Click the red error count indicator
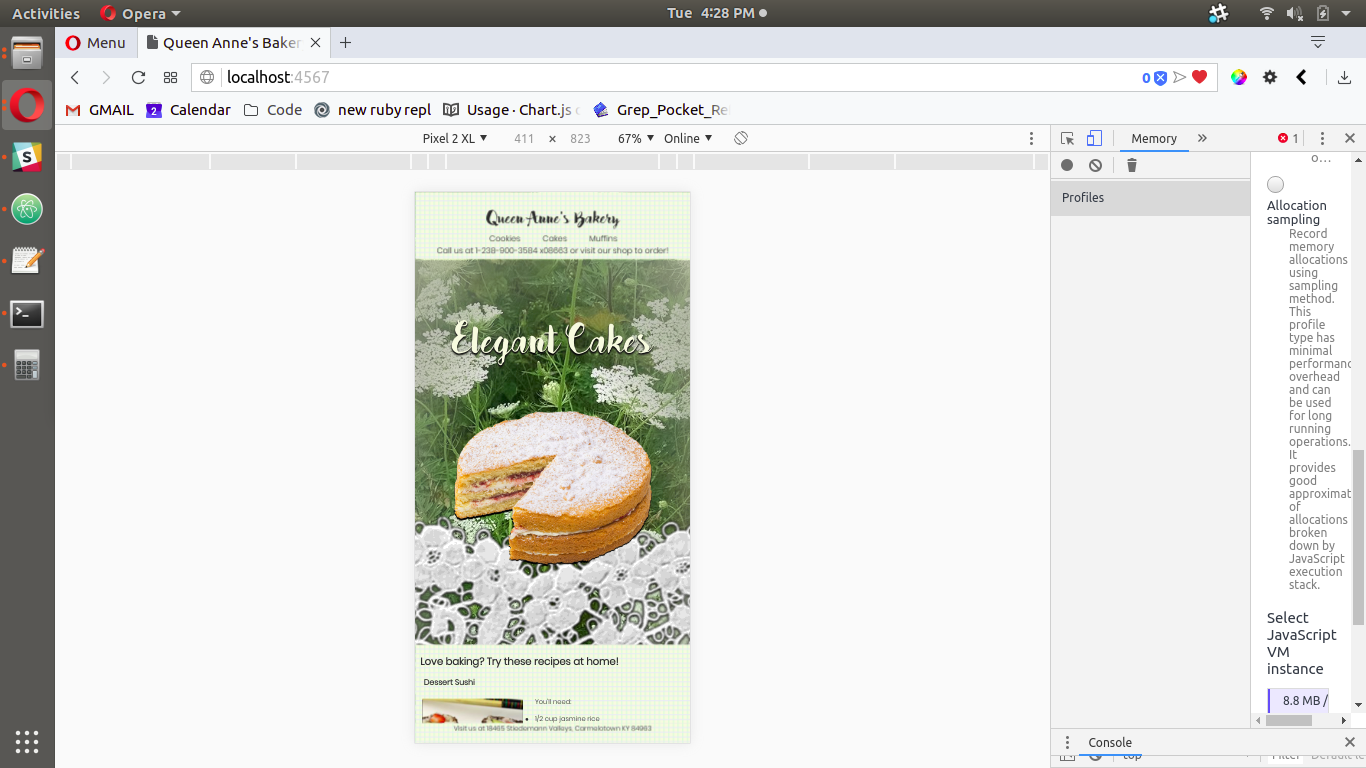This screenshot has height=768, width=1366. [x=1288, y=139]
